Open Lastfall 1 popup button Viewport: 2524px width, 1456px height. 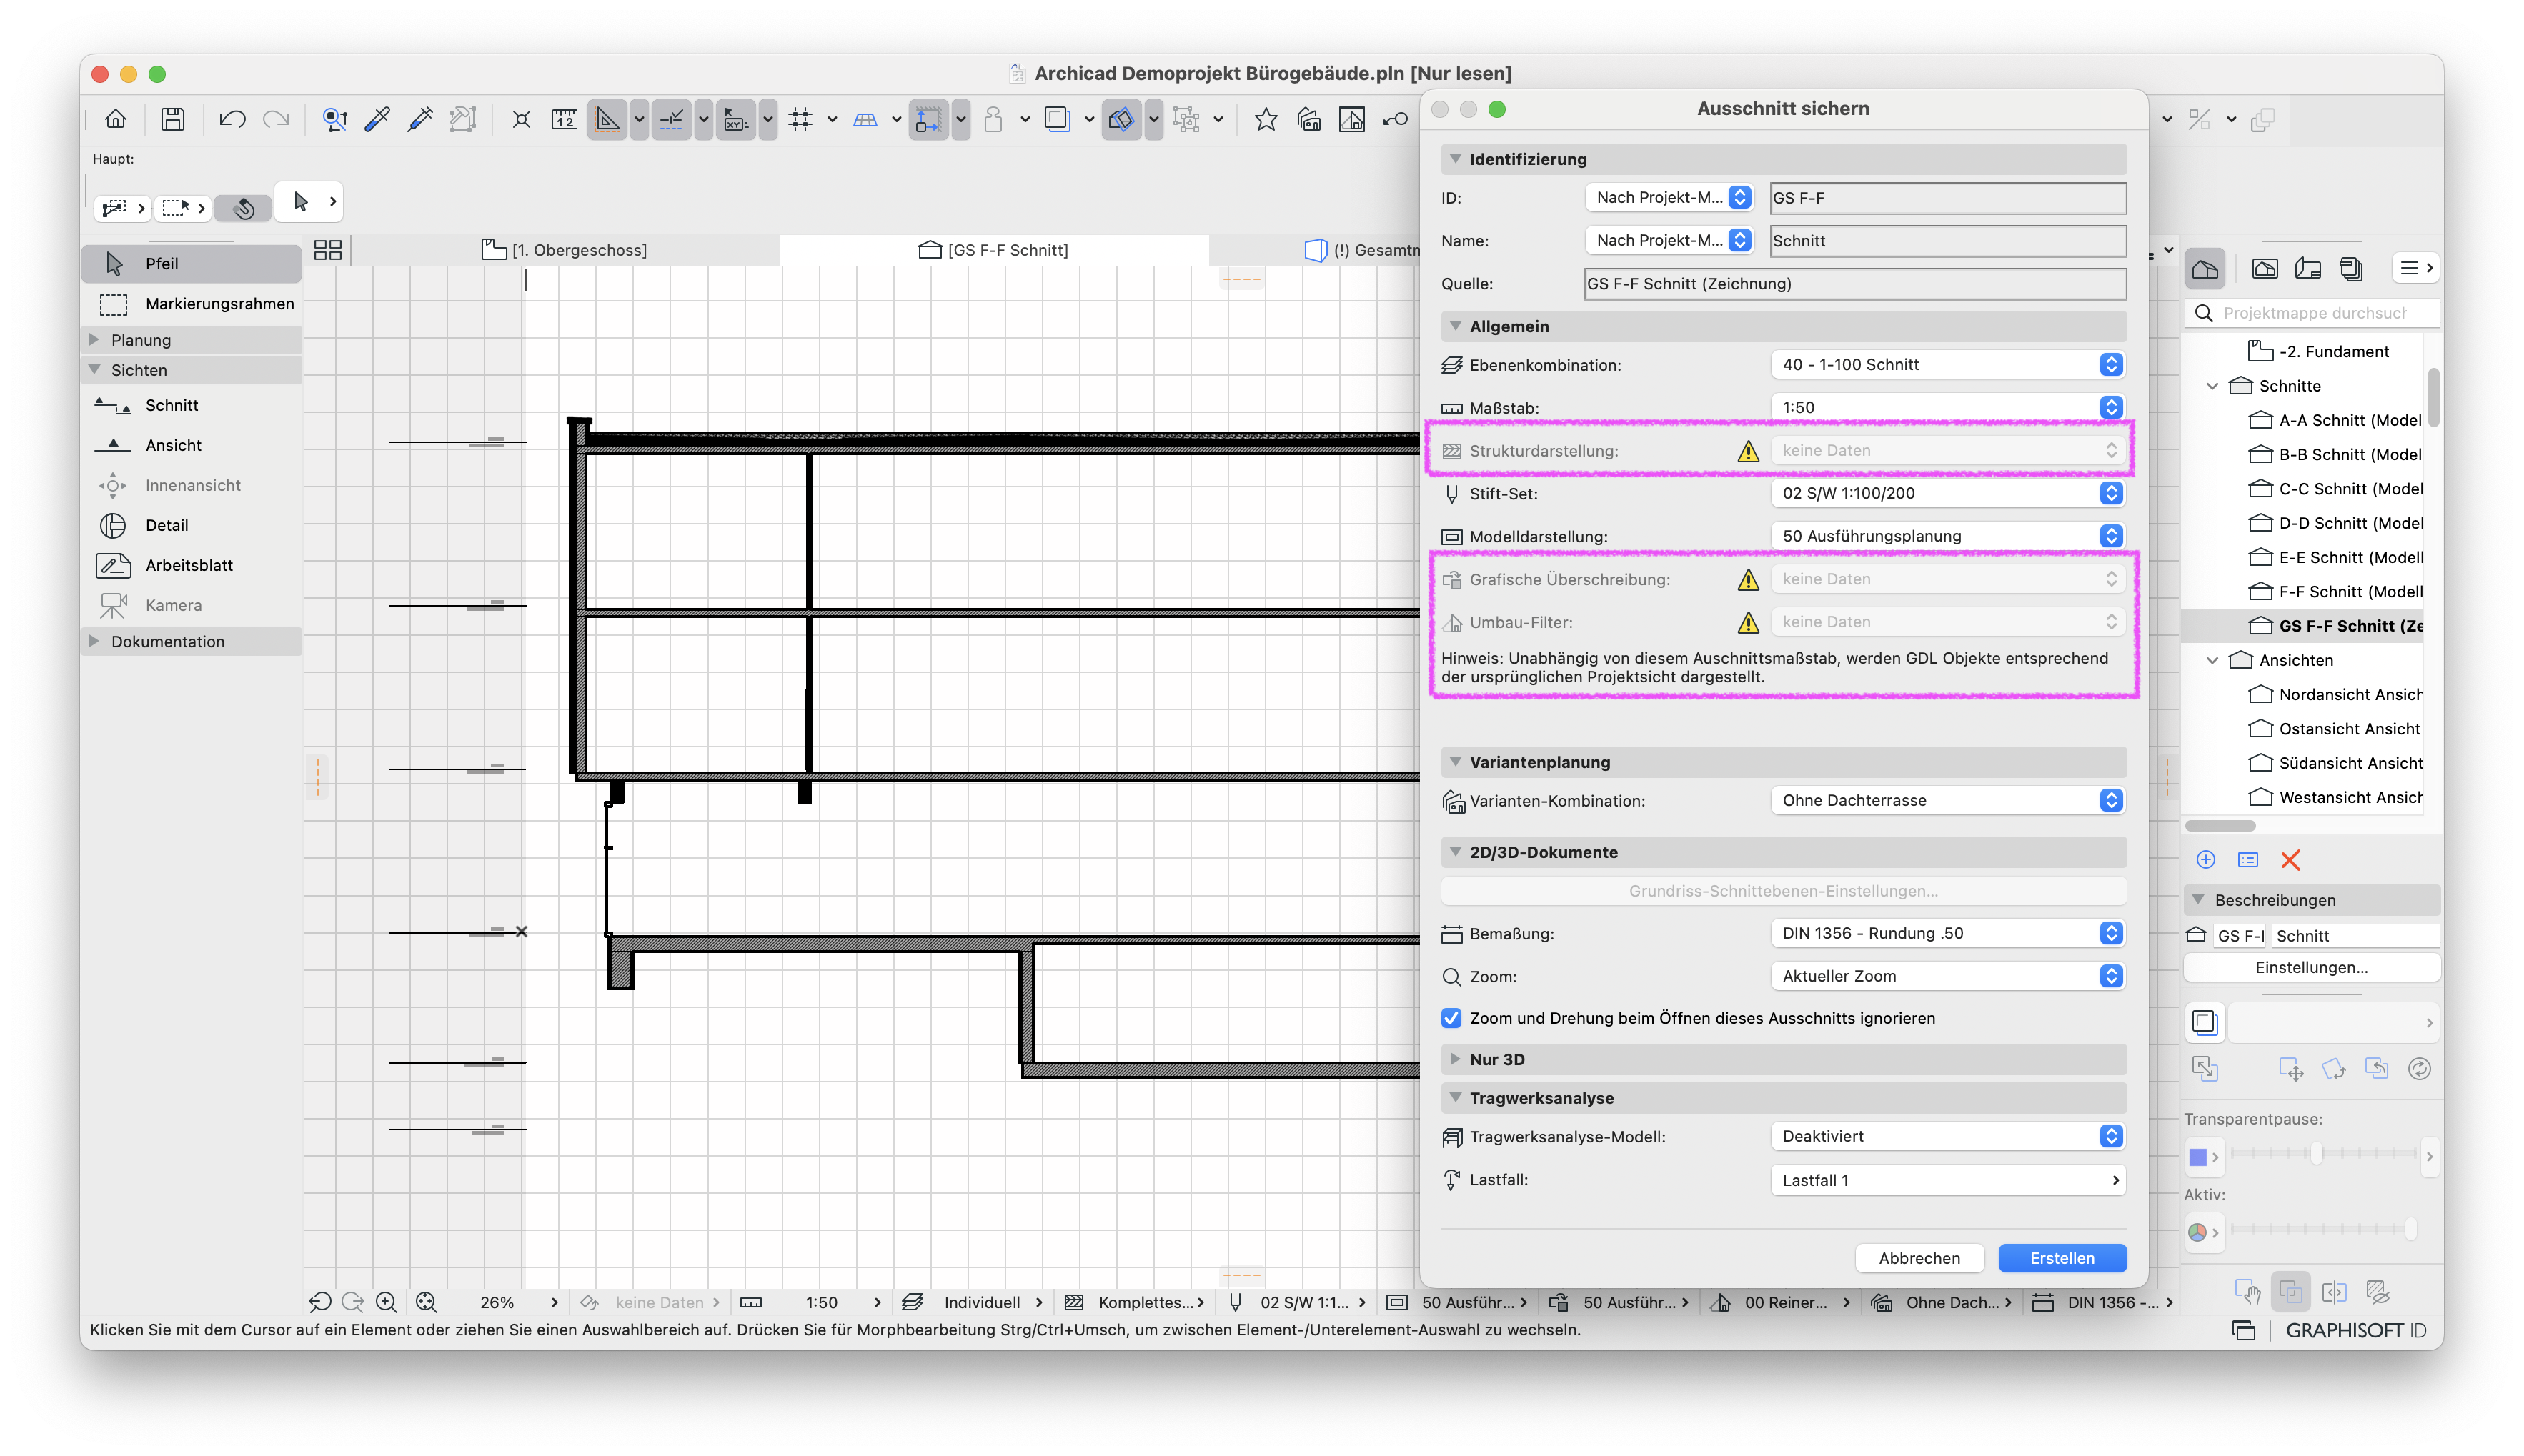click(x=1947, y=1180)
